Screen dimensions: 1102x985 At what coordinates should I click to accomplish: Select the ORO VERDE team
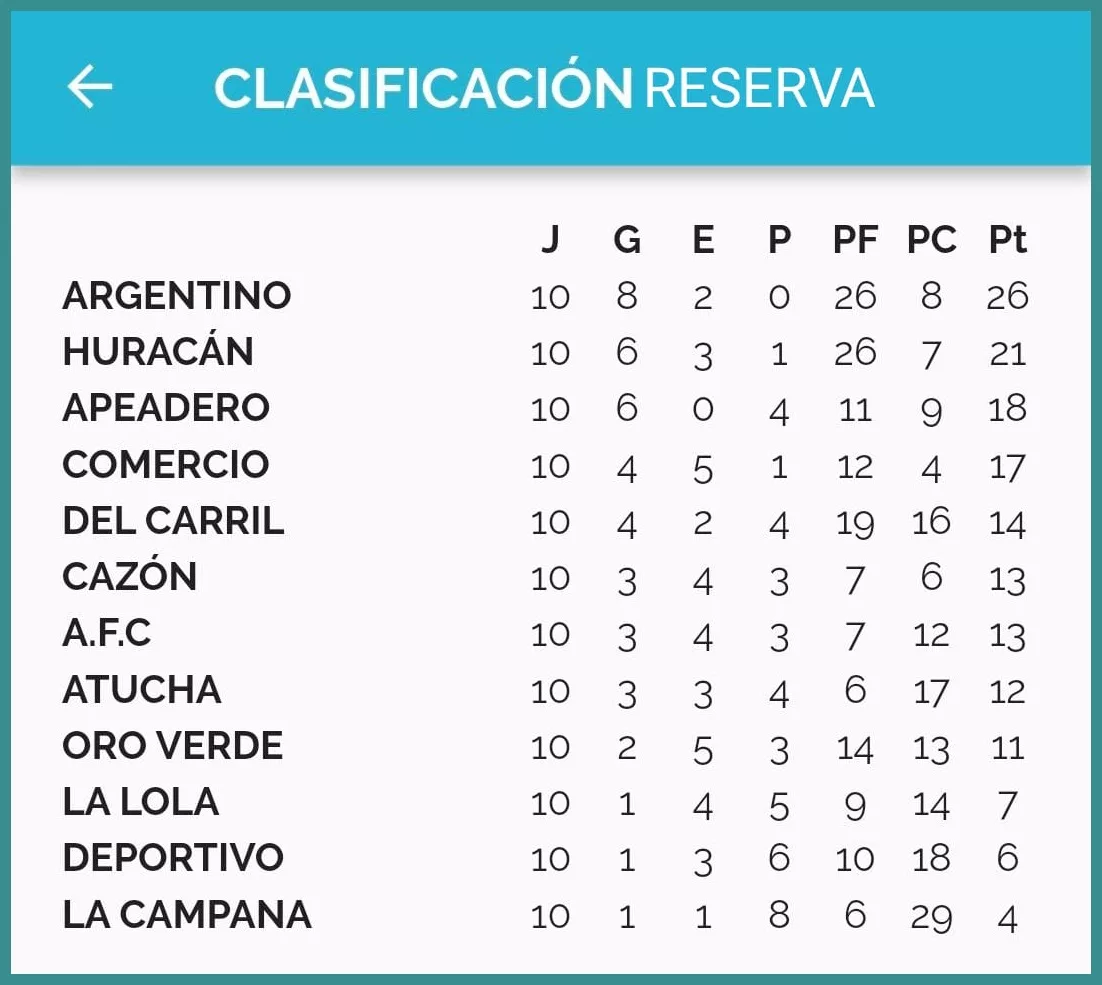tap(173, 746)
